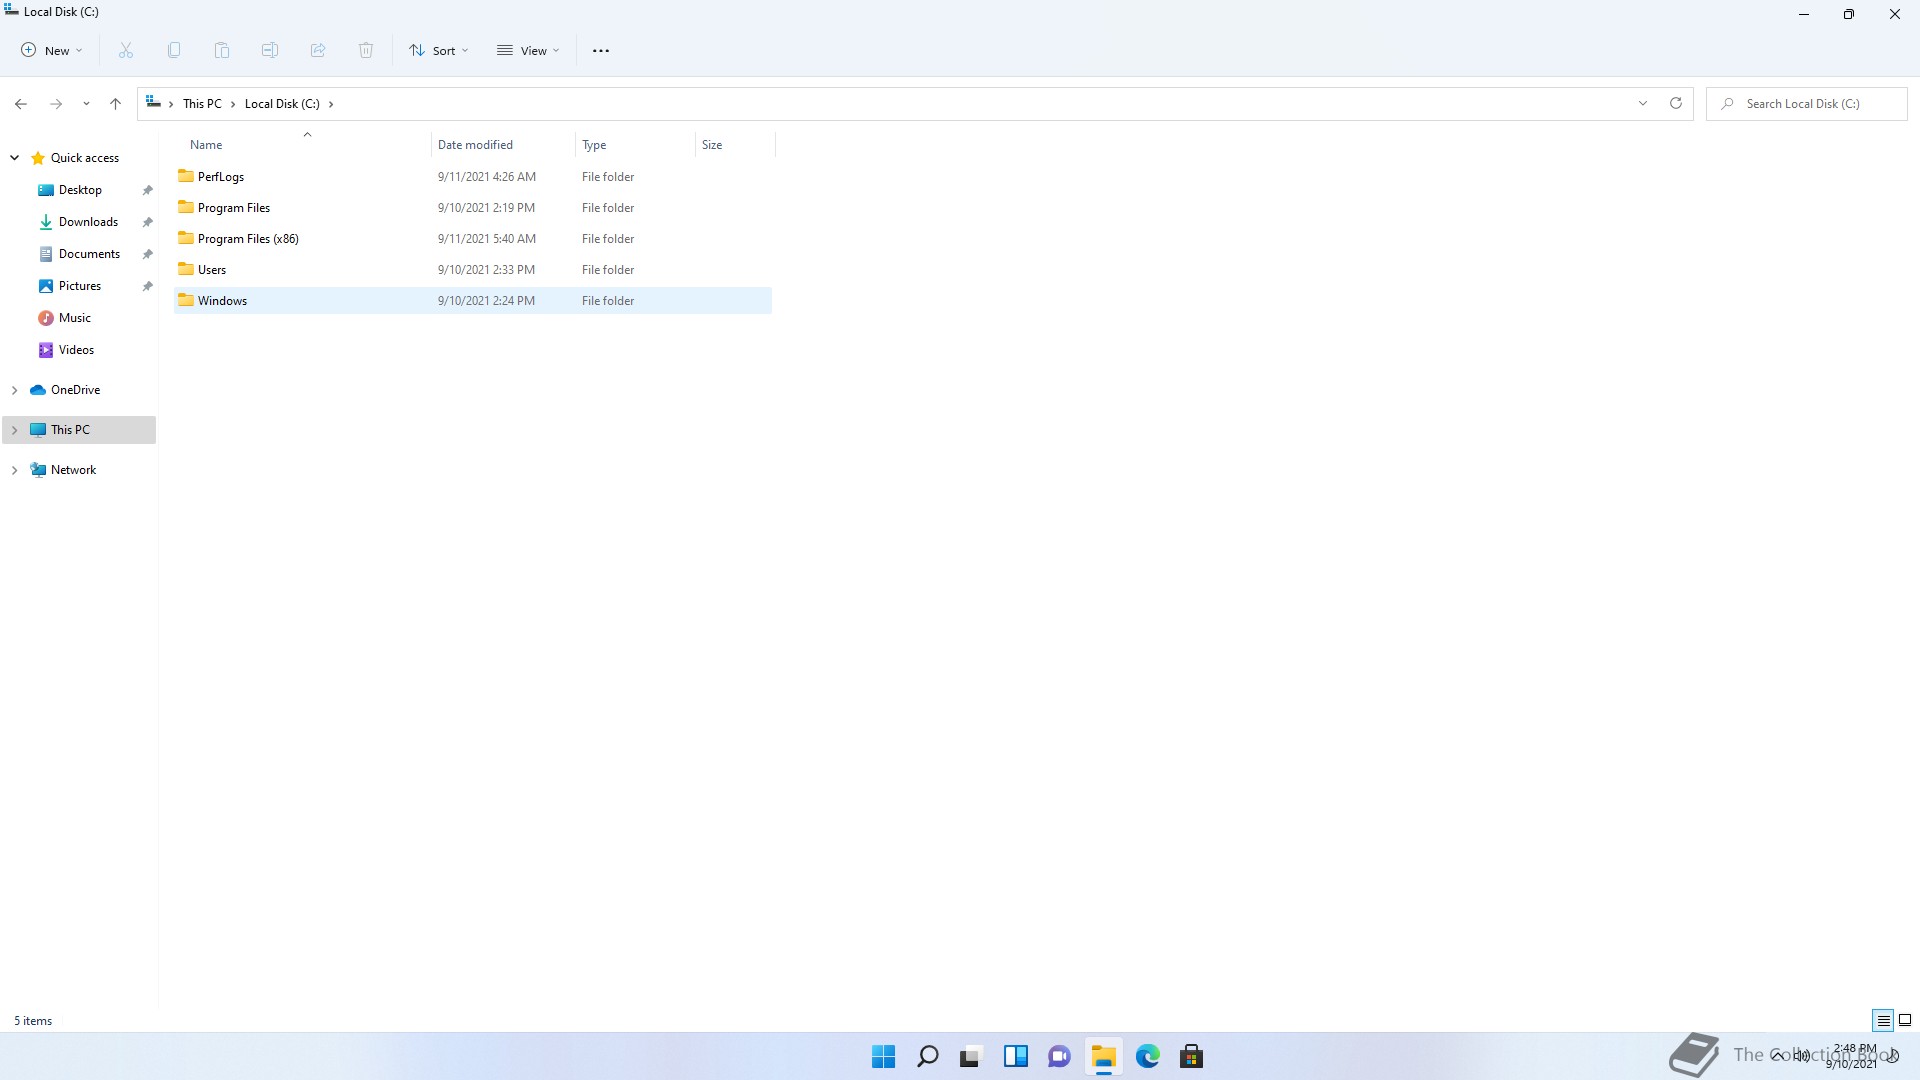This screenshot has width=1920, height=1080.
Task: Click the Delete trash icon
Action: [x=366, y=51]
